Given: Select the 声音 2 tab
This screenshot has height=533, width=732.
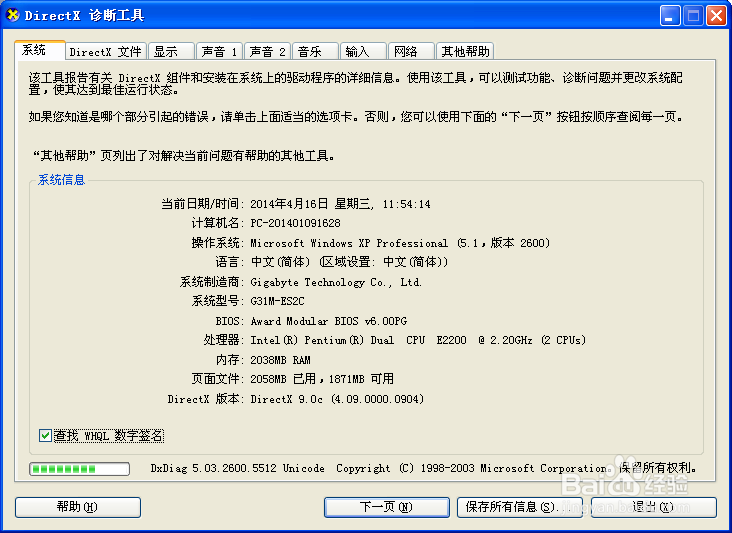Looking at the screenshot, I should point(267,51).
